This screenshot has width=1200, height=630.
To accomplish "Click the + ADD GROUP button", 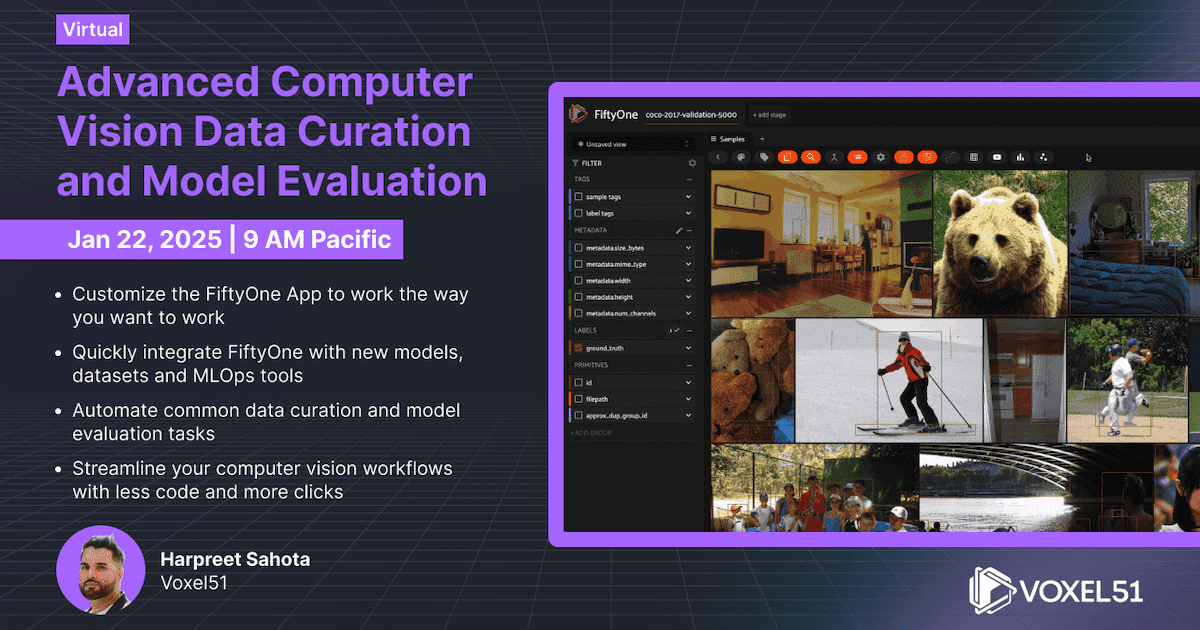I will pos(589,433).
